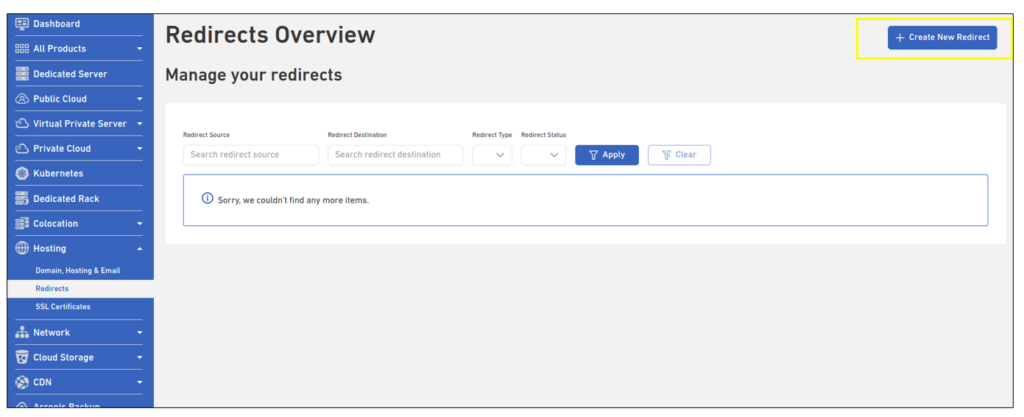This screenshot has width=1024, height=417.
Task: Click the Dashboard monitor icon
Action: click(x=22, y=23)
